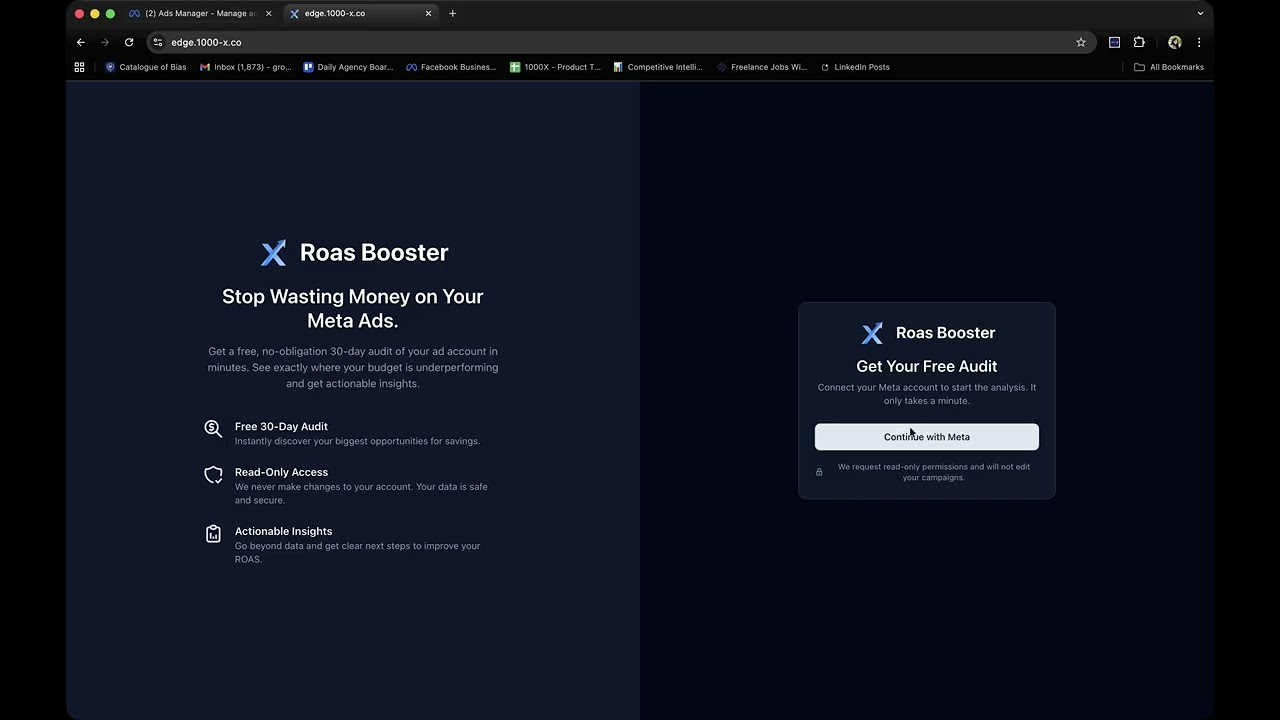Click the Roas Booster logo in audit card
The width and height of the screenshot is (1280, 720).
872,333
